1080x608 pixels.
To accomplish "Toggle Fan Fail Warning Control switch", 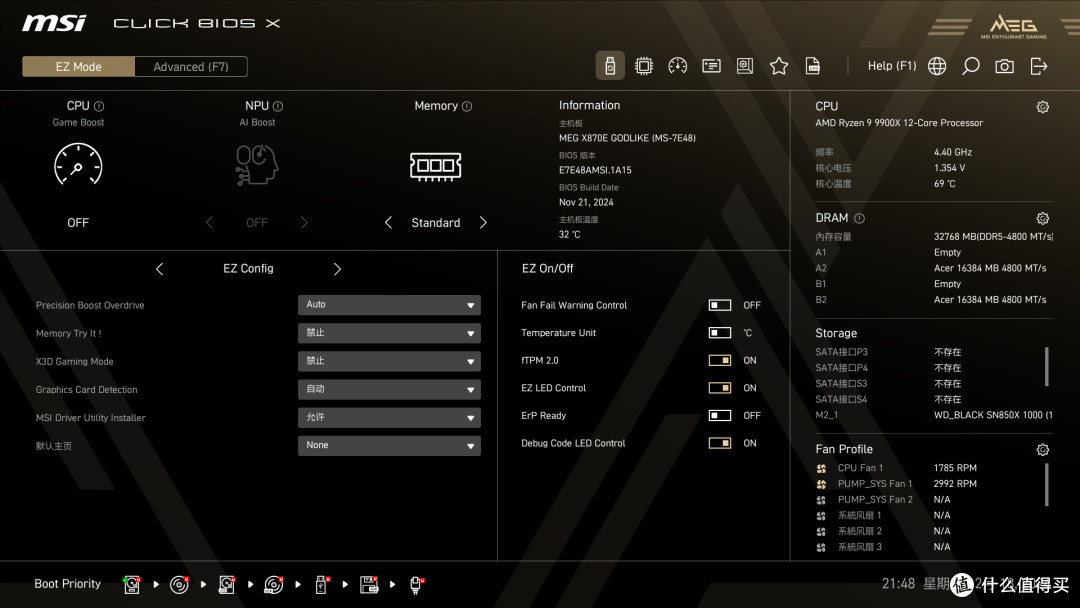I will (x=720, y=305).
